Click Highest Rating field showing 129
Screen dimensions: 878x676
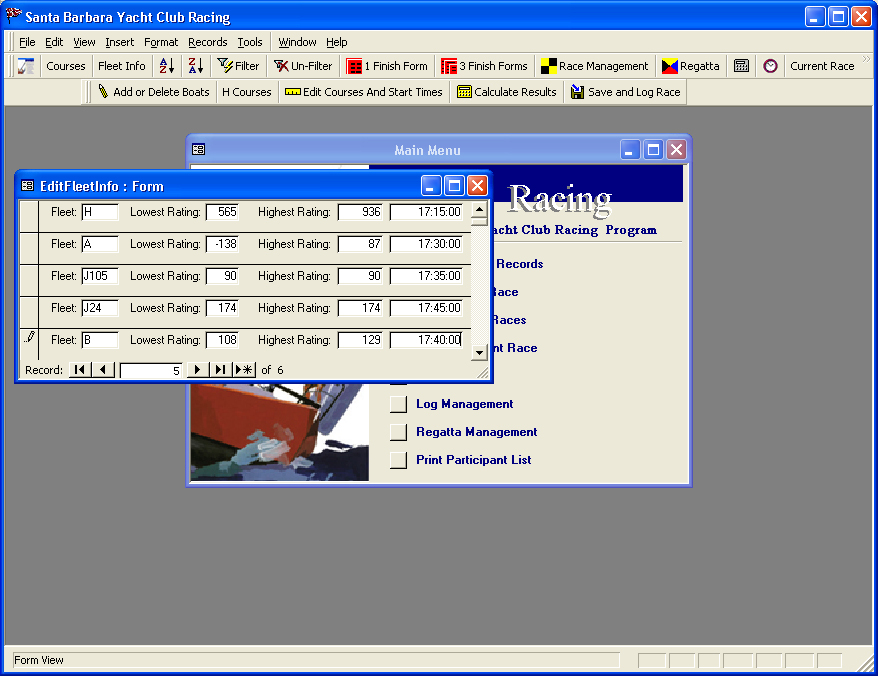pos(360,340)
